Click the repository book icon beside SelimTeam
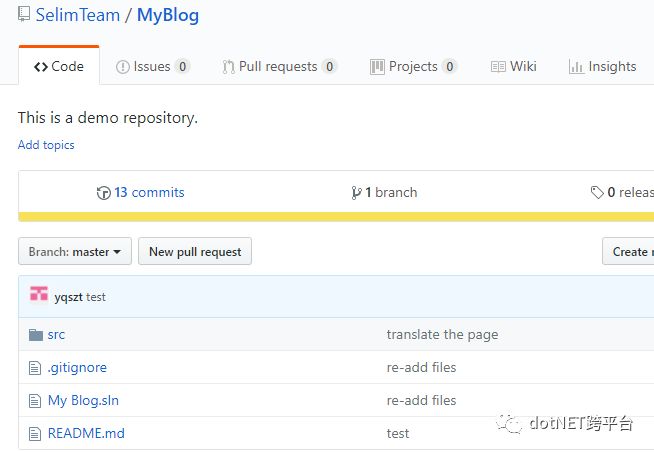 pos(24,14)
